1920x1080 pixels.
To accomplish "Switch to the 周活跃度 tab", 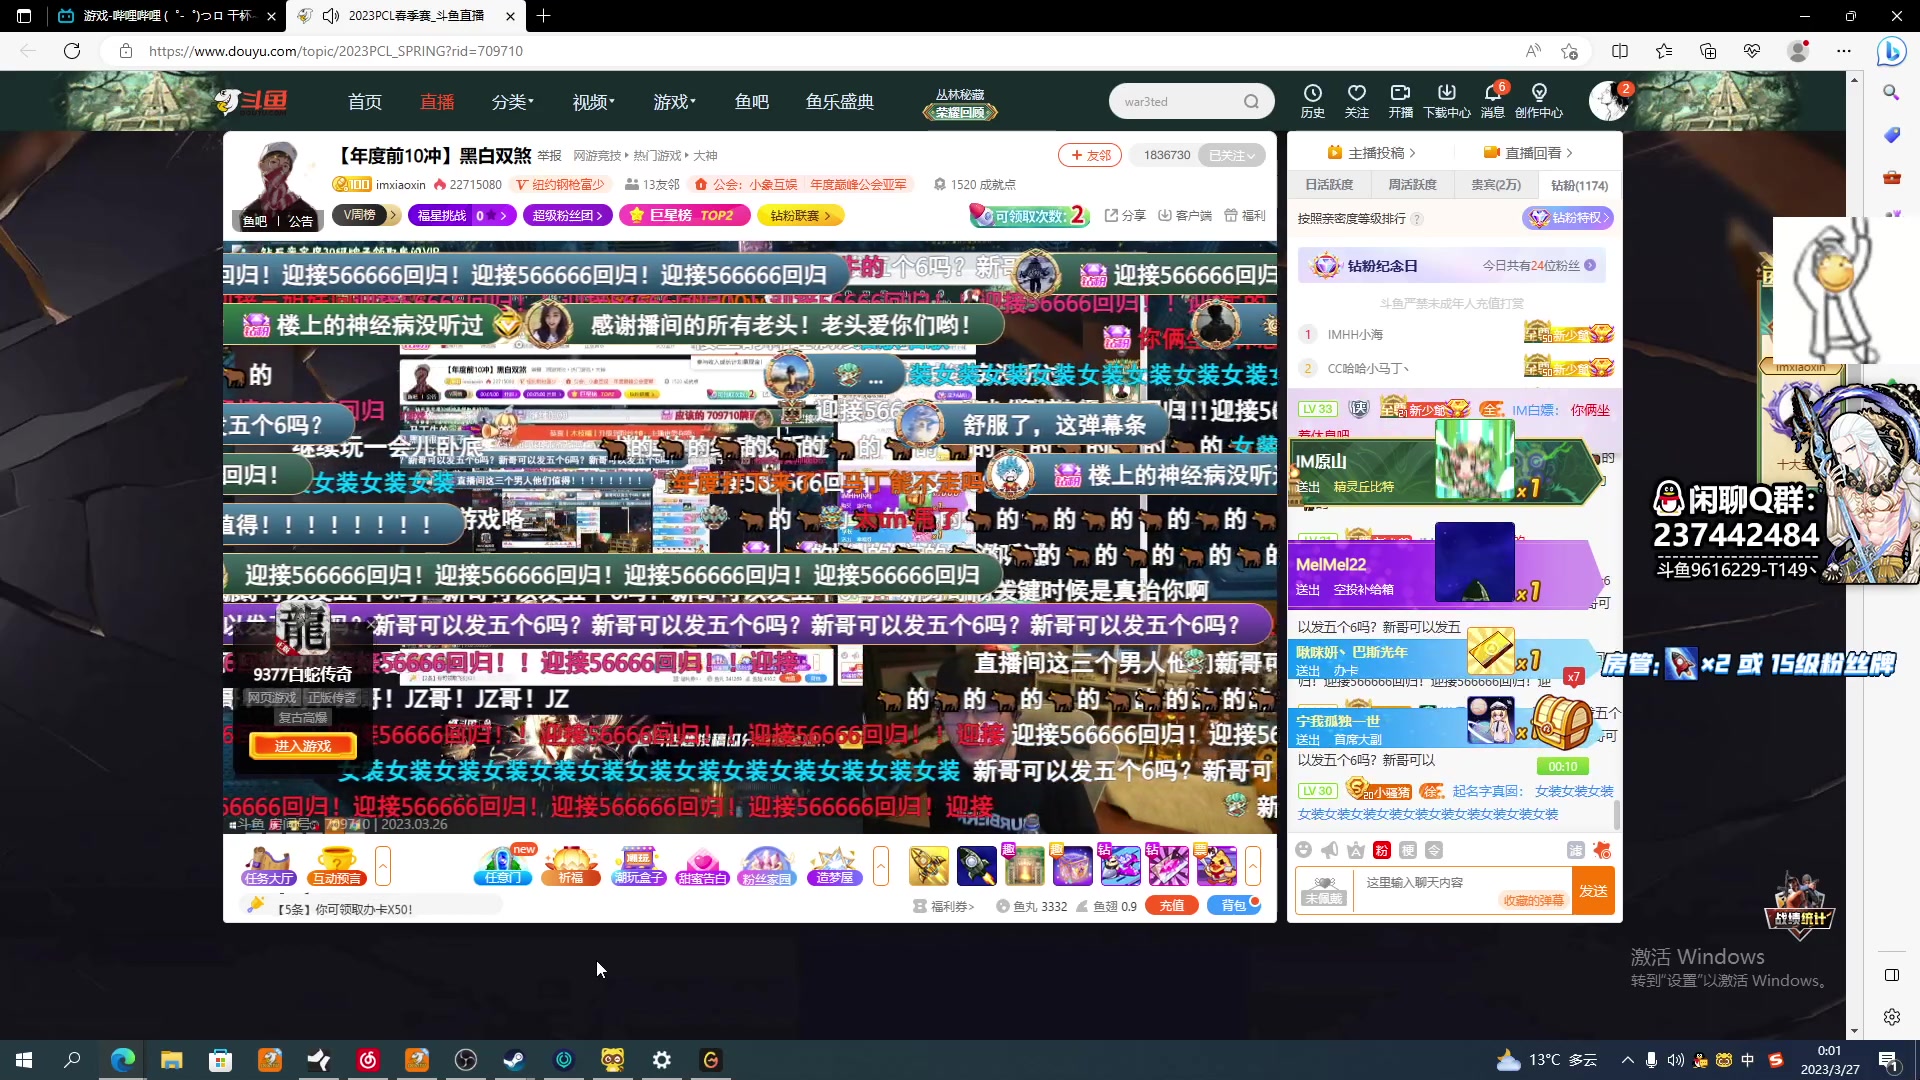I will pyautogui.click(x=1411, y=185).
